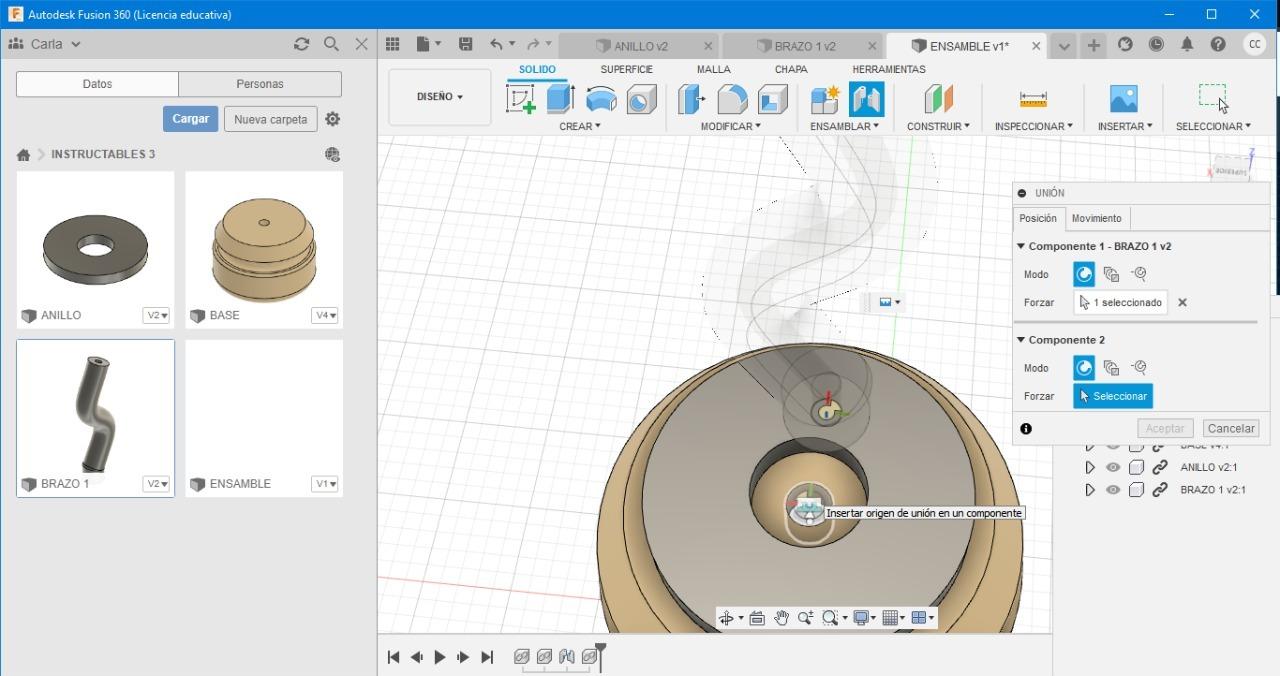Image resolution: width=1280 pixels, height=676 pixels.
Task: Open the ENSAMBLAR dropdown menu
Action: (x=845, y=126)
